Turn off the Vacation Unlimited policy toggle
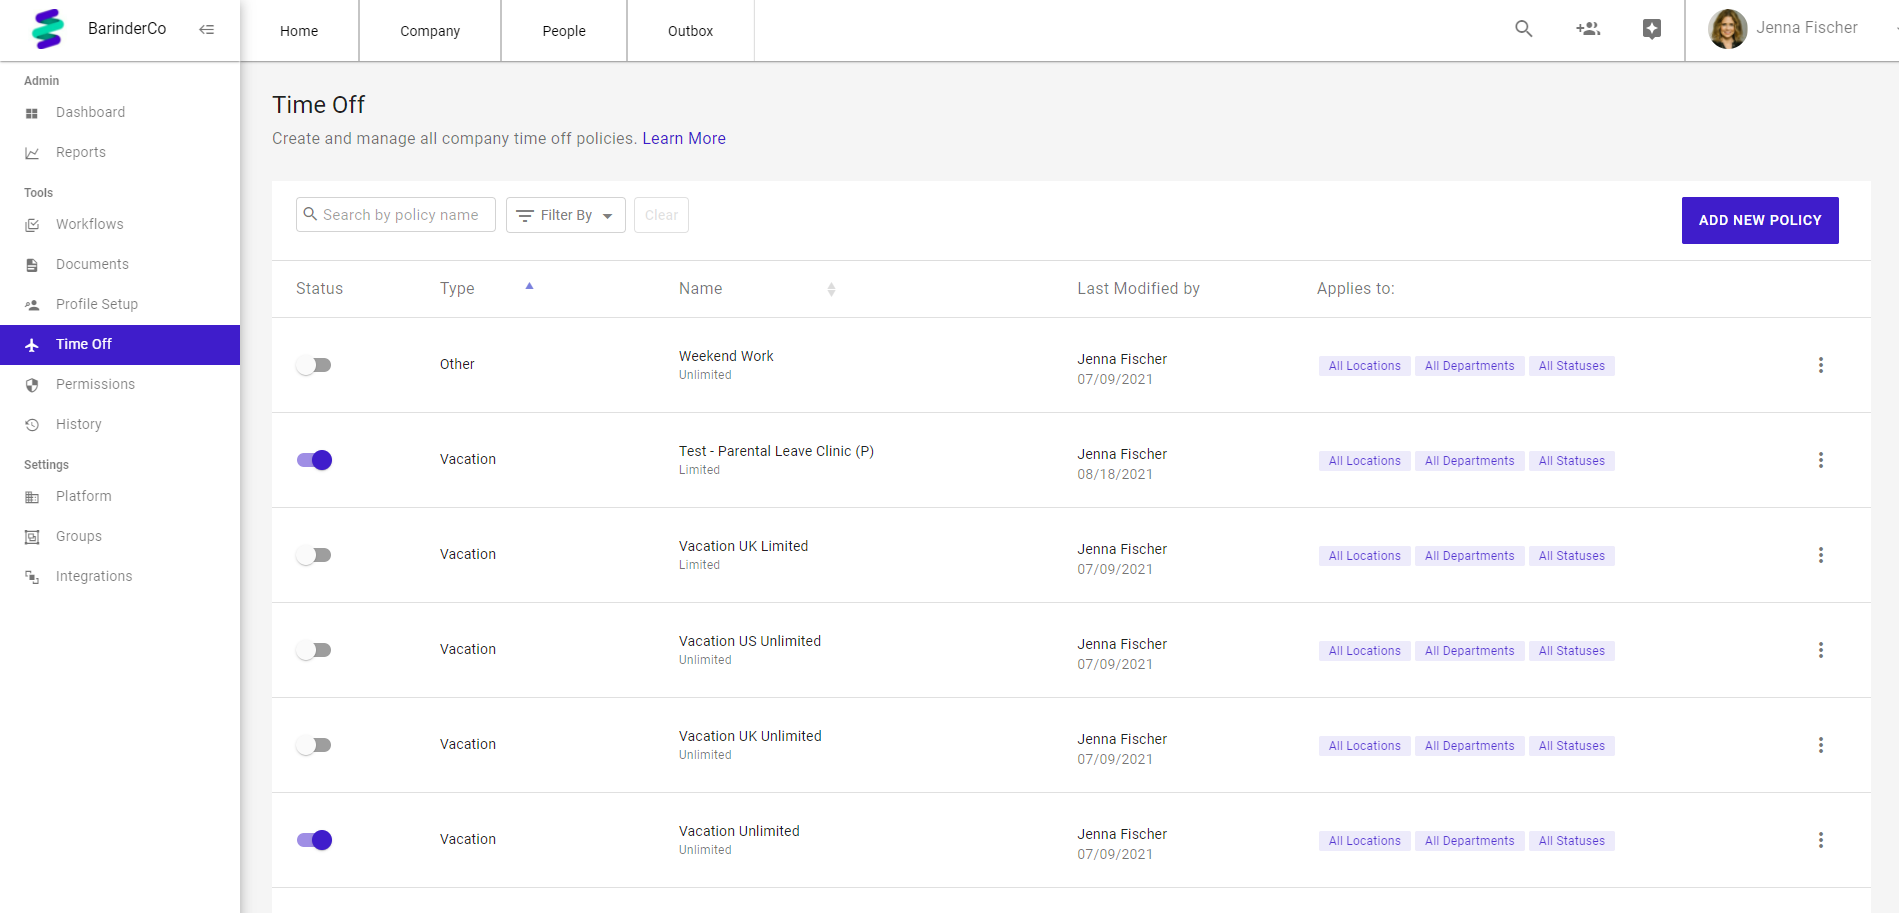This screenshot has width=1899, height=913. (x=314, y=840)
